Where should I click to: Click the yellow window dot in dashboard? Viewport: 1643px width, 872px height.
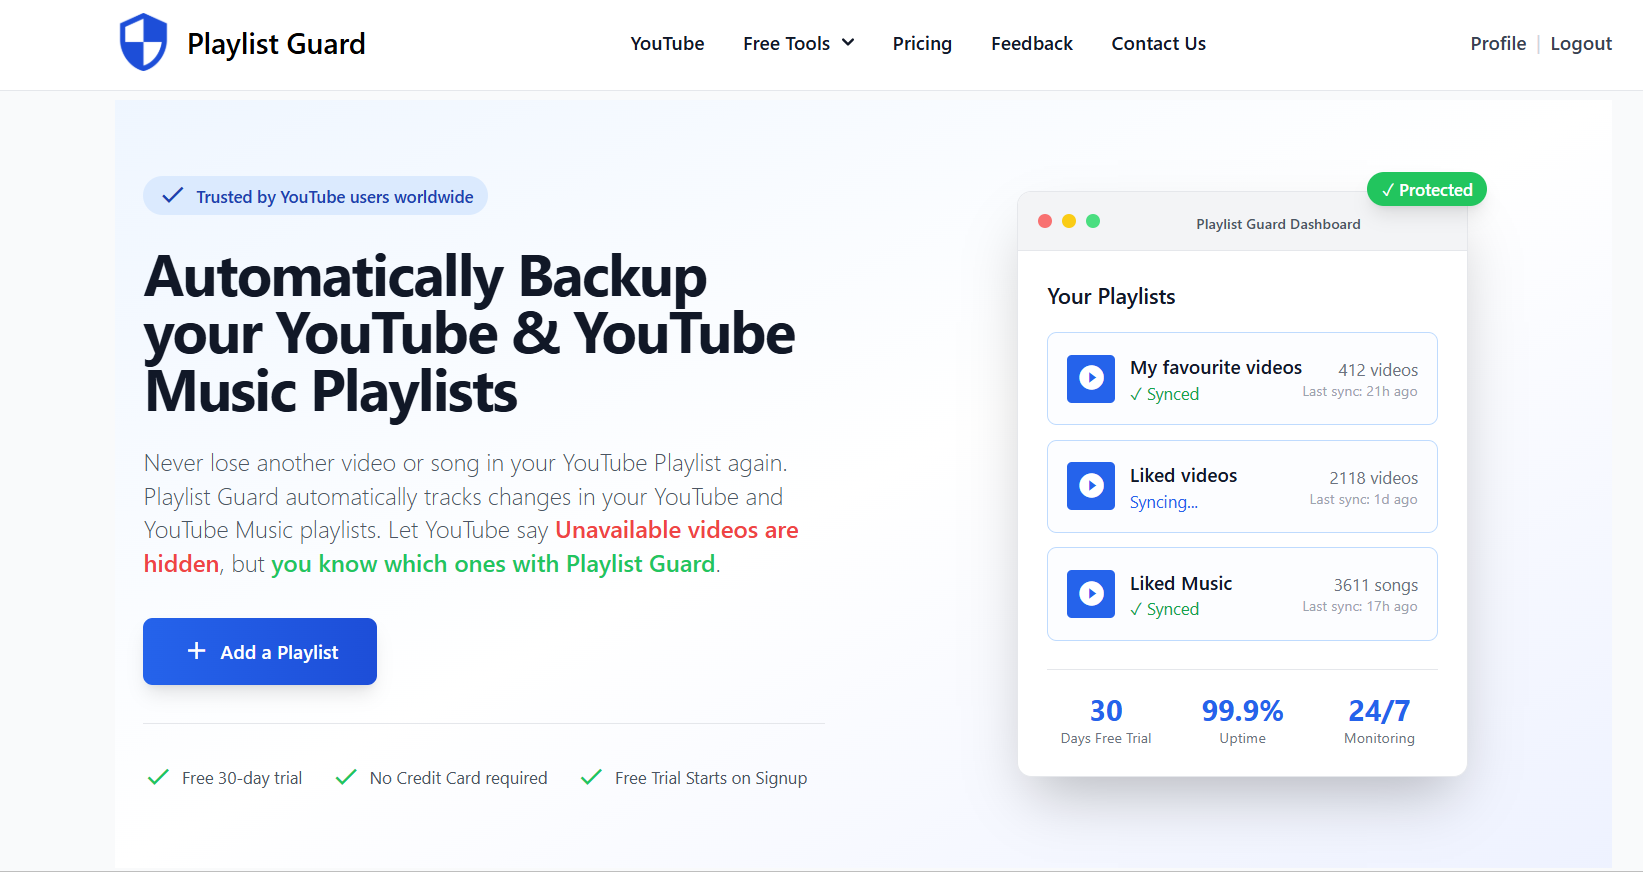[x=1069, y=221]
